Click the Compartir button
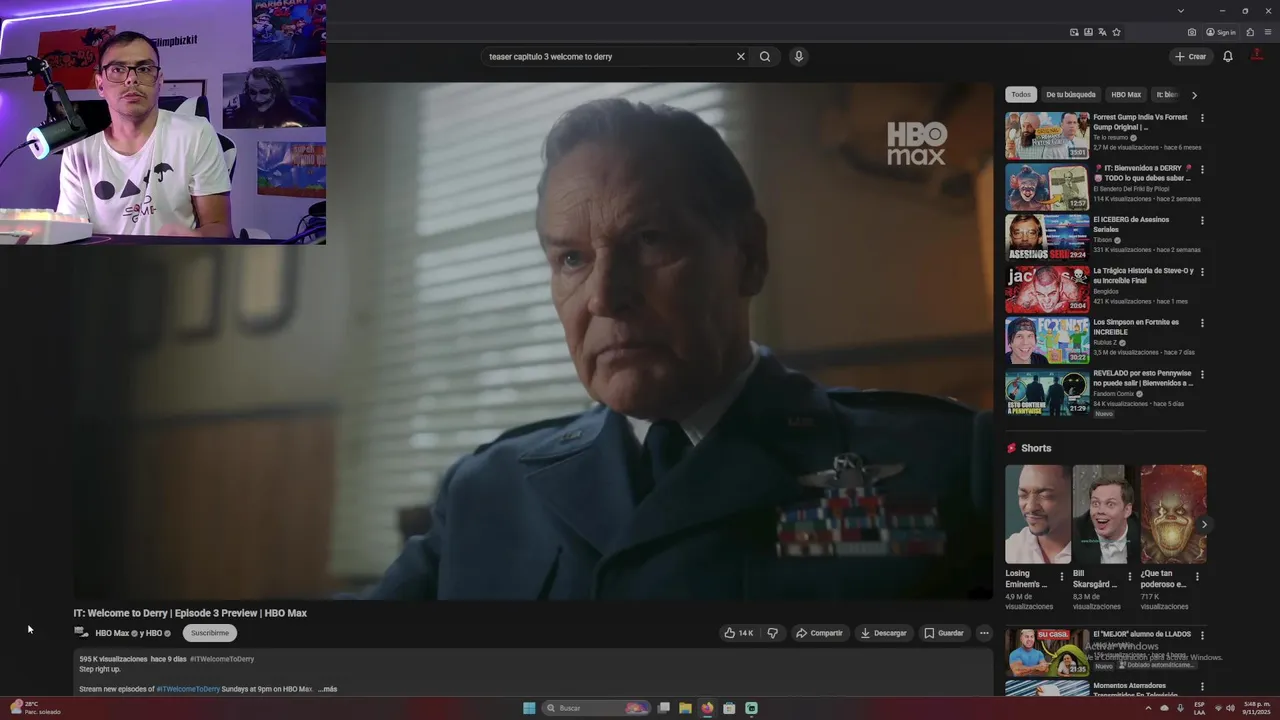Image resolution: width=1280 pixels, height=720 pixels. click(819, 633)
